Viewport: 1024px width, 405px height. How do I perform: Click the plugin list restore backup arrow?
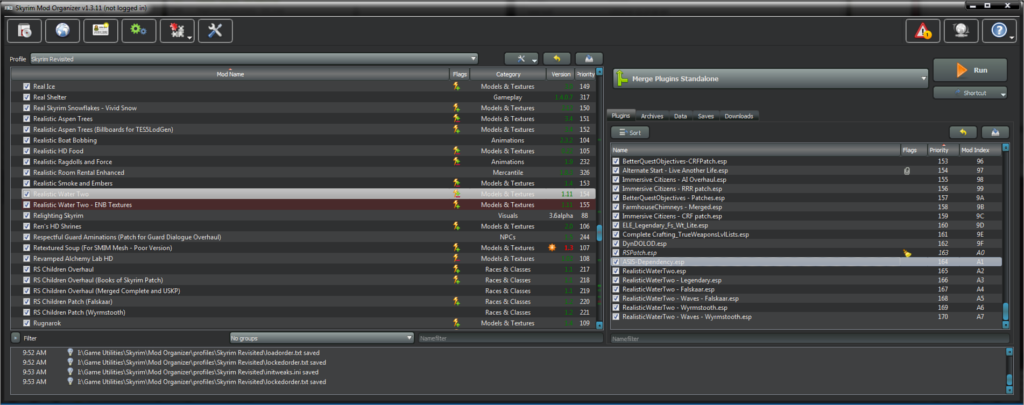[x=963, y=132]
